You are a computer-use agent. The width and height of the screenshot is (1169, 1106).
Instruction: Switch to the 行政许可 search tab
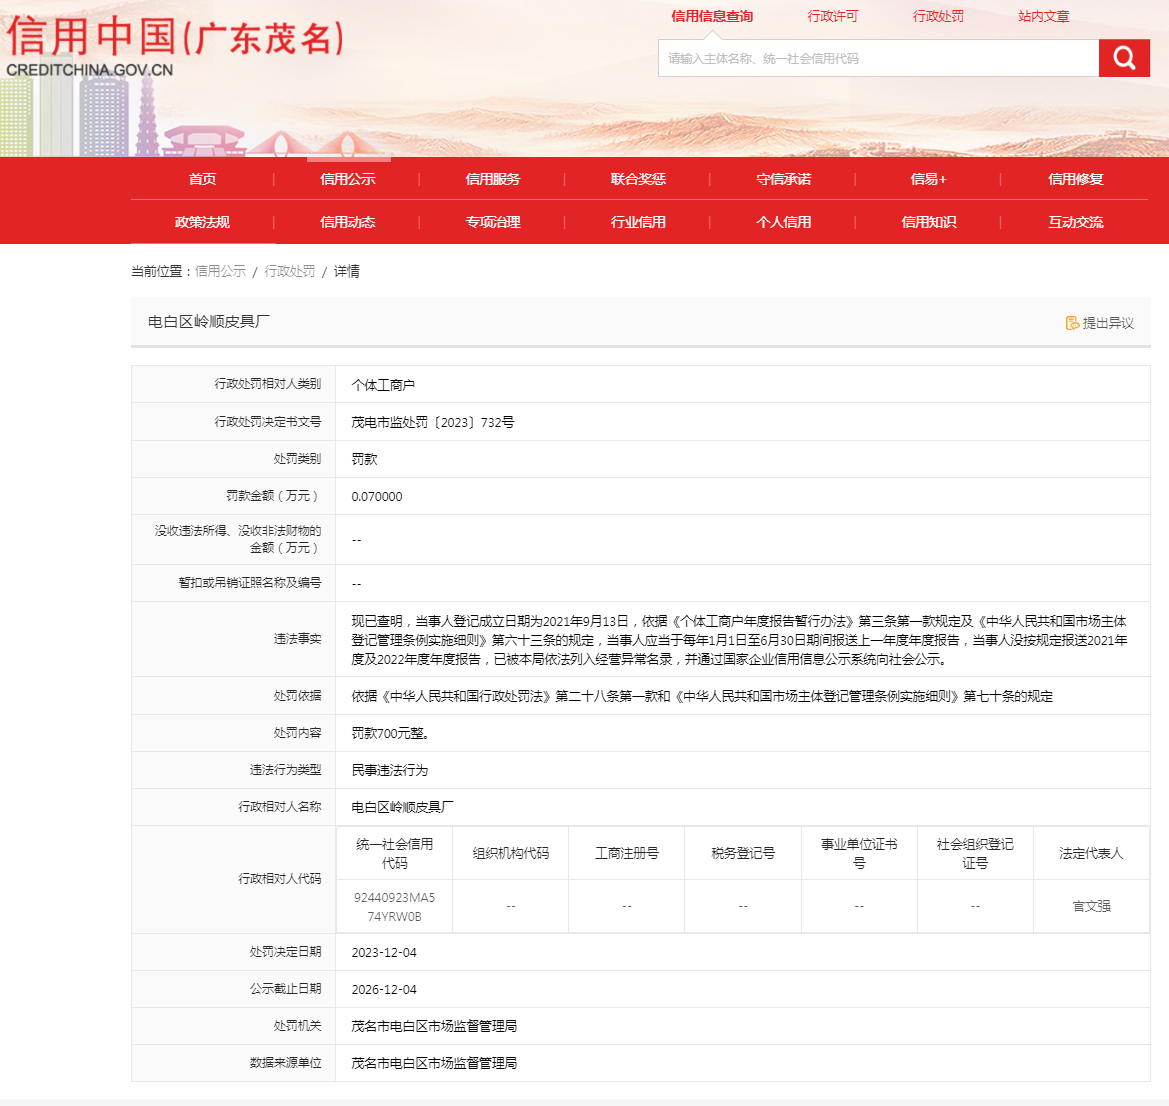click(x=833, y=16)
